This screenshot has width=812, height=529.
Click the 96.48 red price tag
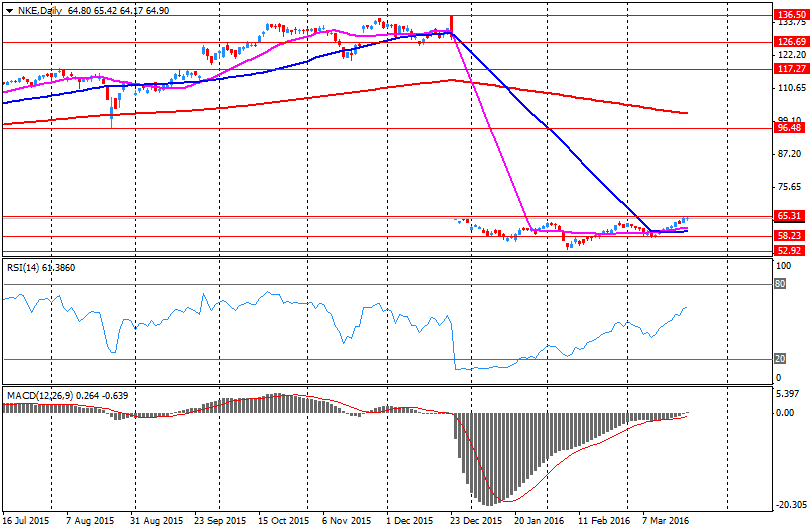click(x=790, y=128)
